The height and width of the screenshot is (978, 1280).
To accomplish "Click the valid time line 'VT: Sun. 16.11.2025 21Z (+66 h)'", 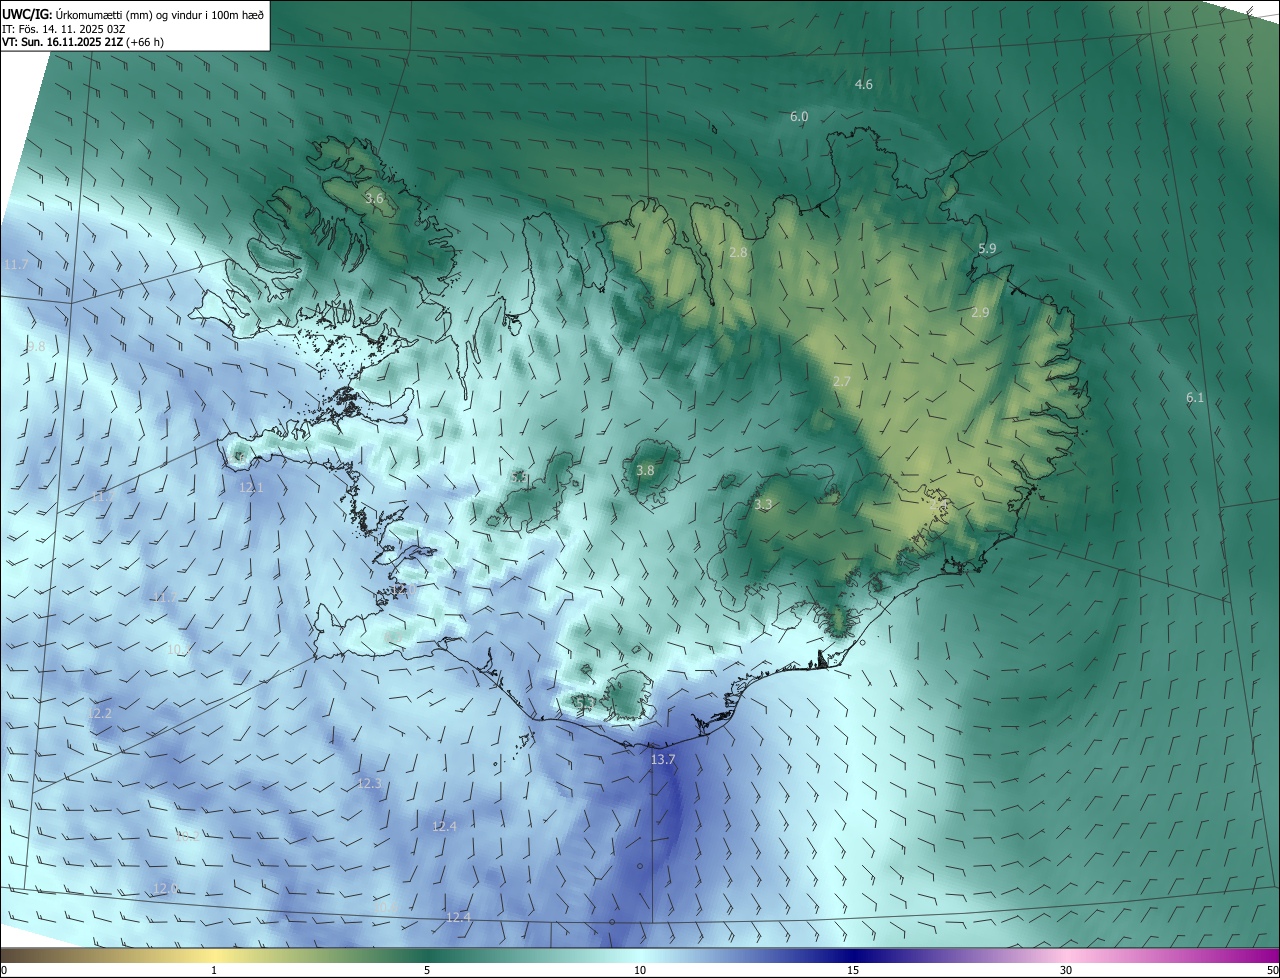I will click(83, 42).
